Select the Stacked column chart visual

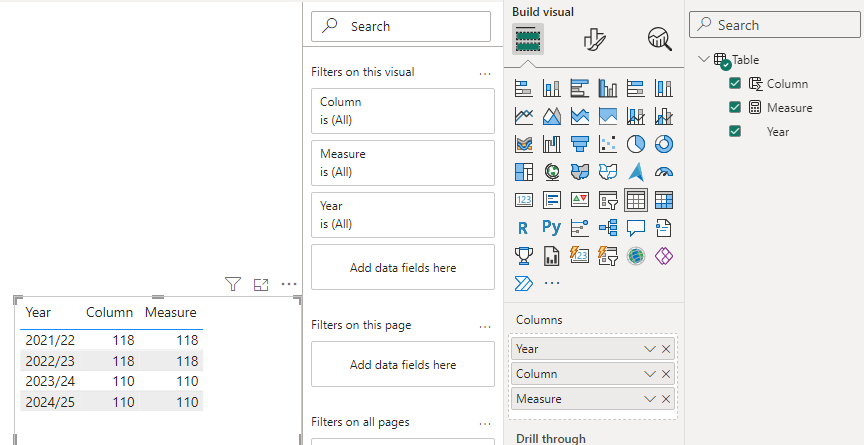552,88
